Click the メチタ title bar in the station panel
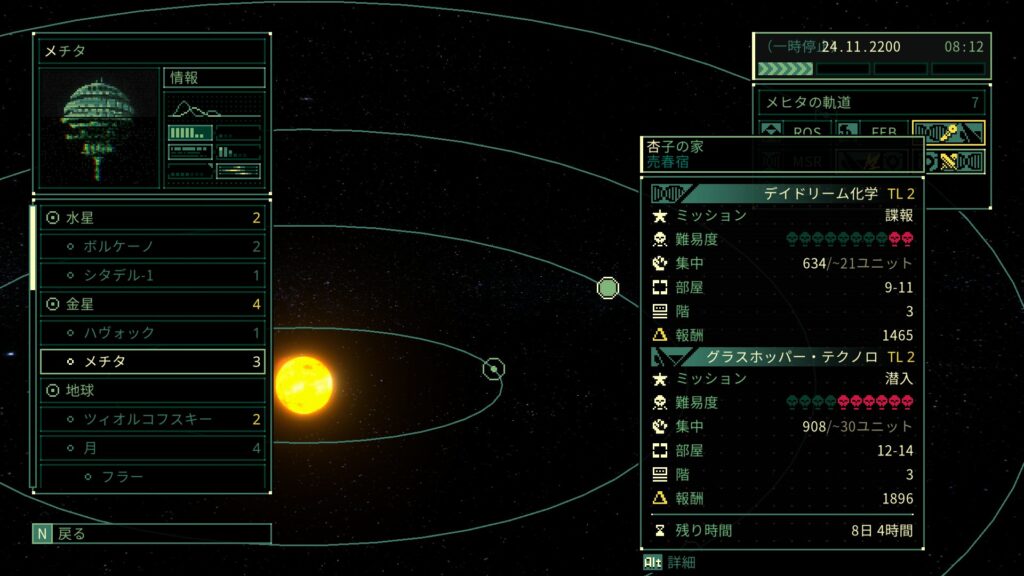1024x576 pixels. click(x=152, y=51)
